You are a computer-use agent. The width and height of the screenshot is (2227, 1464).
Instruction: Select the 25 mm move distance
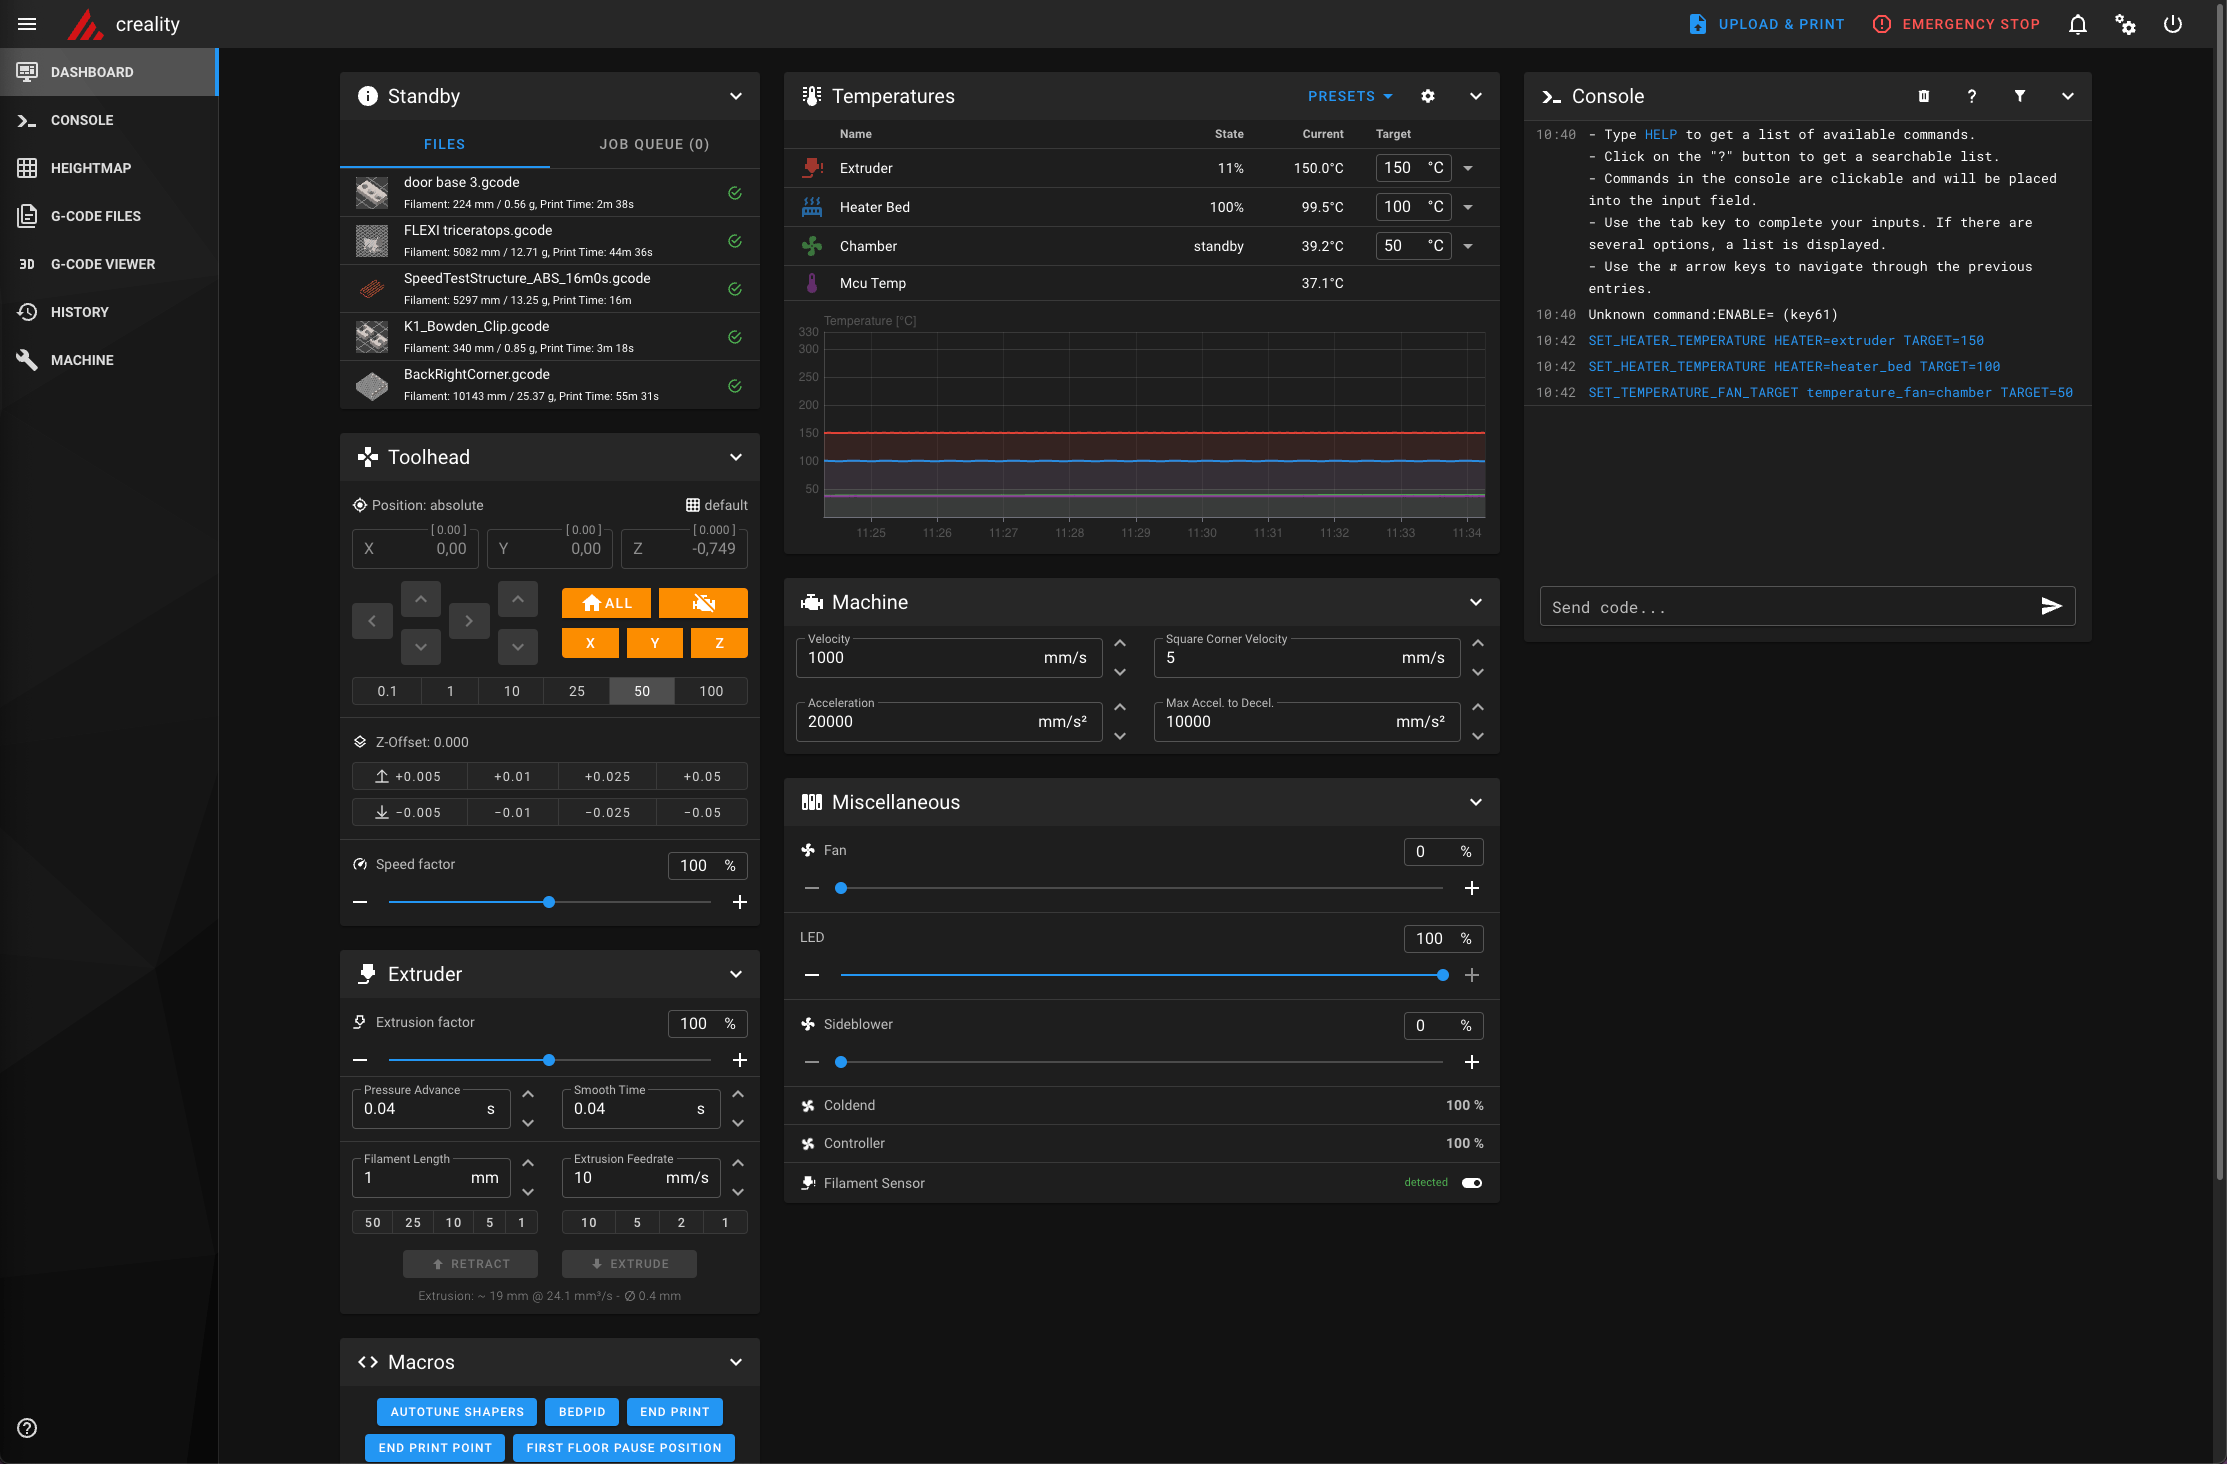[x=576, y=691]
